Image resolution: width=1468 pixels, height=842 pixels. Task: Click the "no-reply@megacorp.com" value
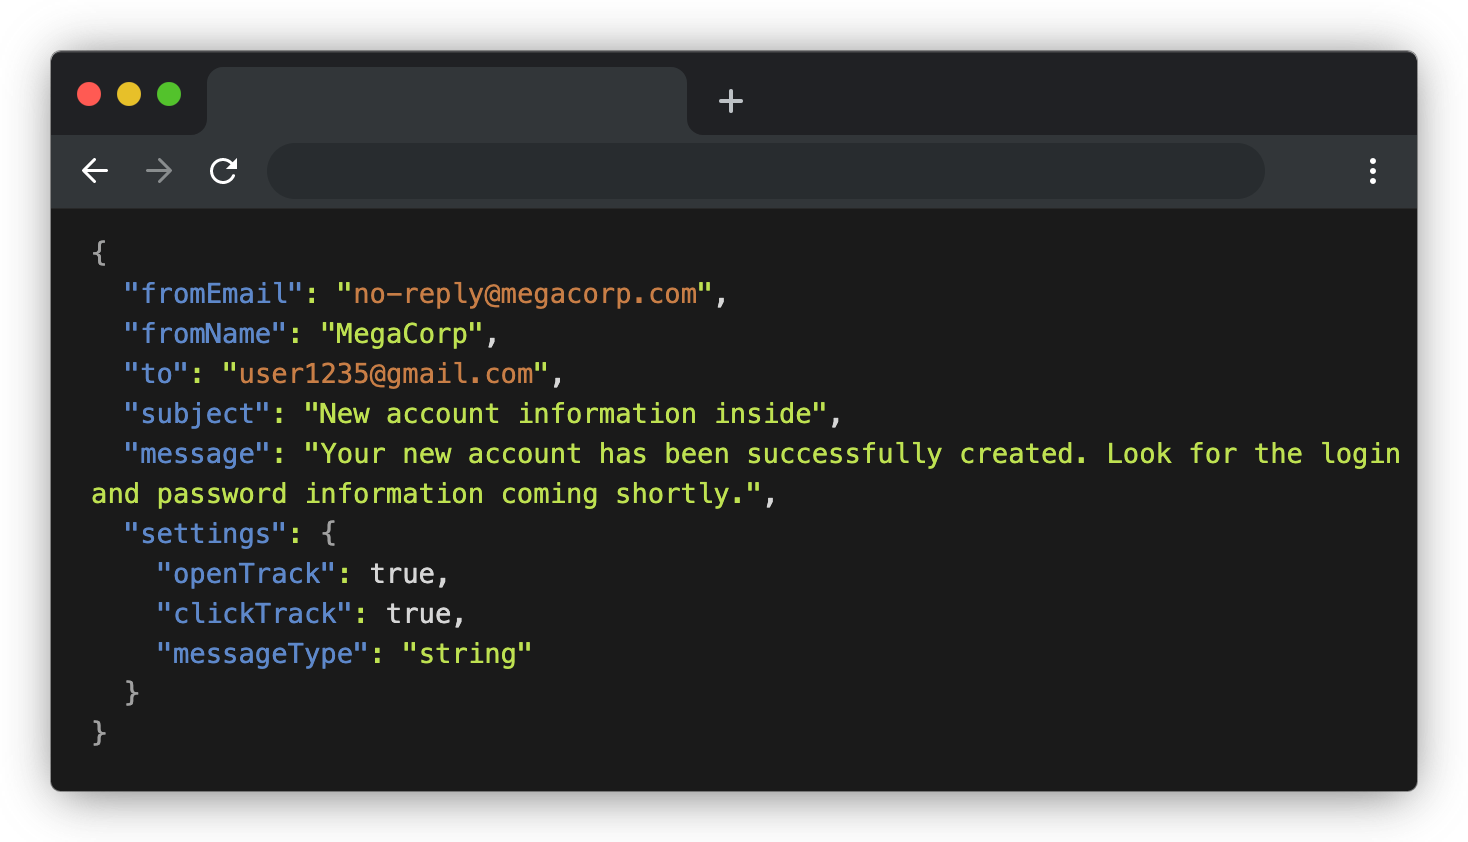point(525,294)
